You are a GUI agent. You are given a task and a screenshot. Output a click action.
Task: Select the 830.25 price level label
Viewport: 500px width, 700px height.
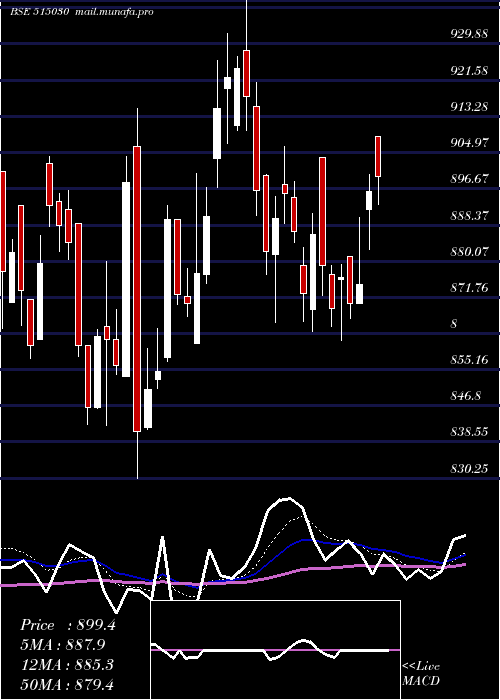(x=469, y=469)
